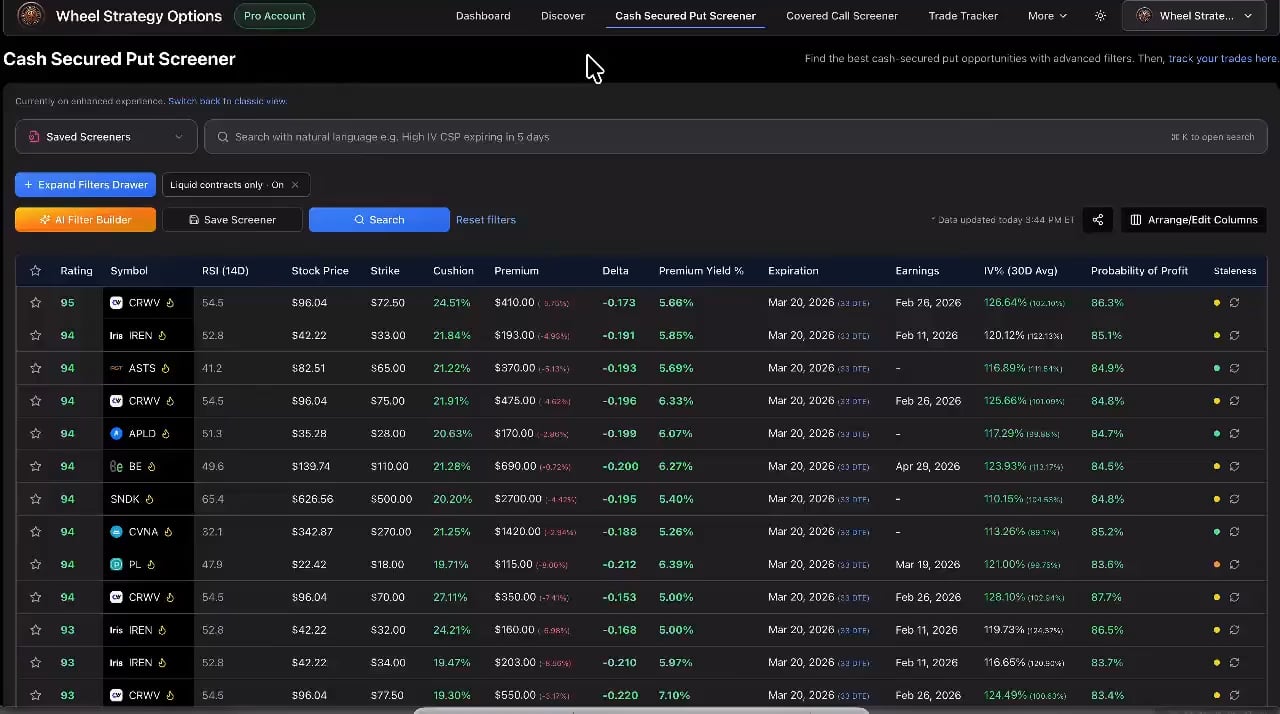The width and height of the screenshot is (1280, 714).
Task: Star the IREN row with $33.00 strike
Action: click(36, 336)
